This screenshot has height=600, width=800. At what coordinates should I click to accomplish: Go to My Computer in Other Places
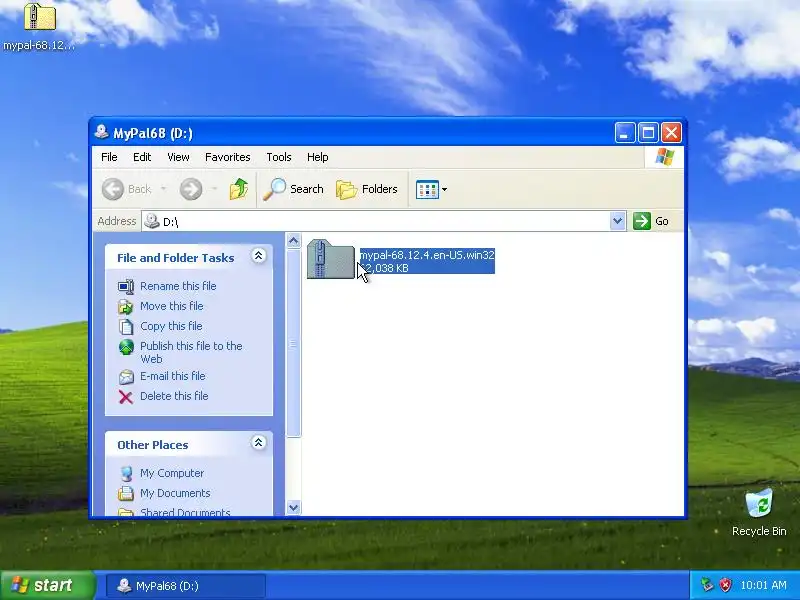click(x=172, y=473)
